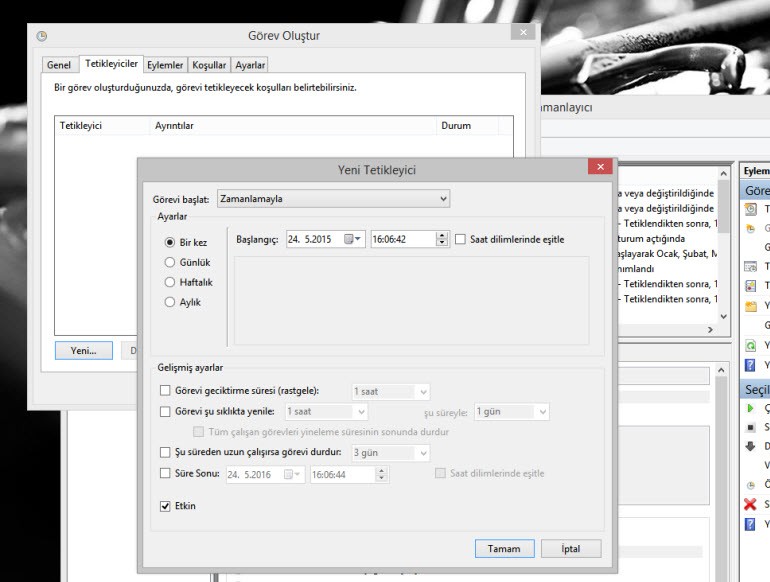770x582 pixels.
Task: Click the blue help icon below red X
Action: [x=751, y=523]
